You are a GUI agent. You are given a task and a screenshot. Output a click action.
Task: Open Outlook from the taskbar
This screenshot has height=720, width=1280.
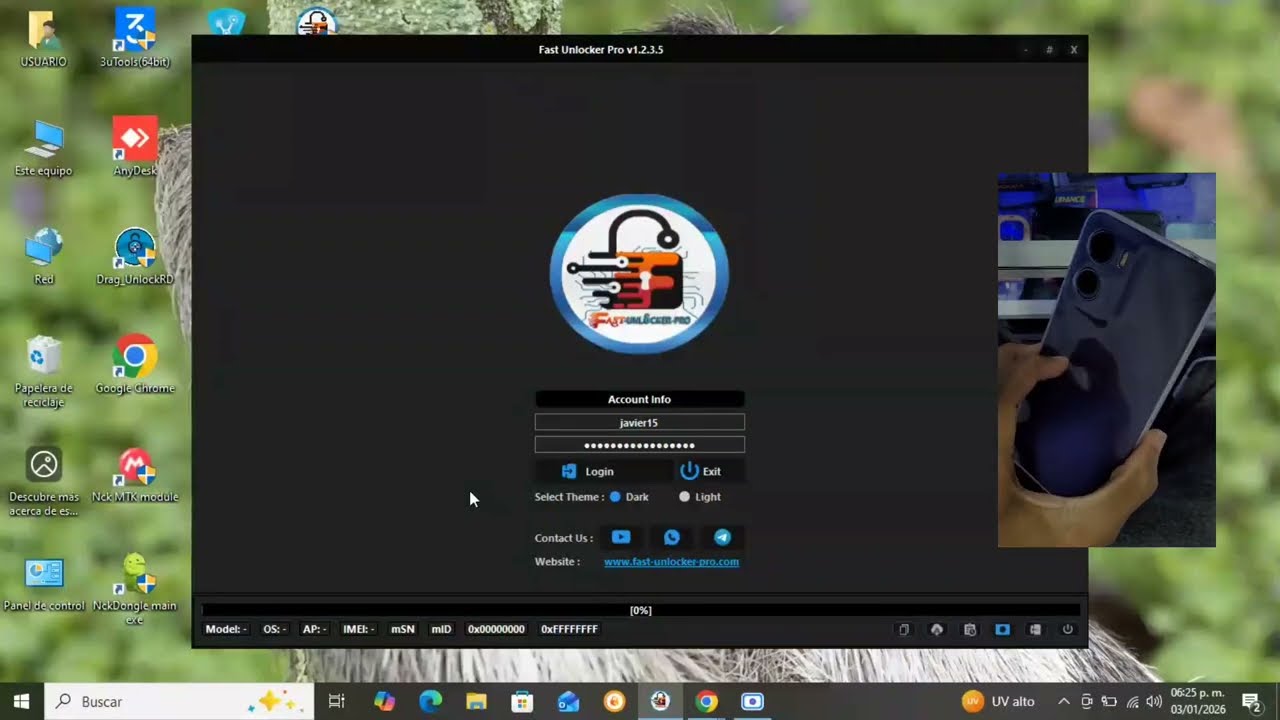568,701
